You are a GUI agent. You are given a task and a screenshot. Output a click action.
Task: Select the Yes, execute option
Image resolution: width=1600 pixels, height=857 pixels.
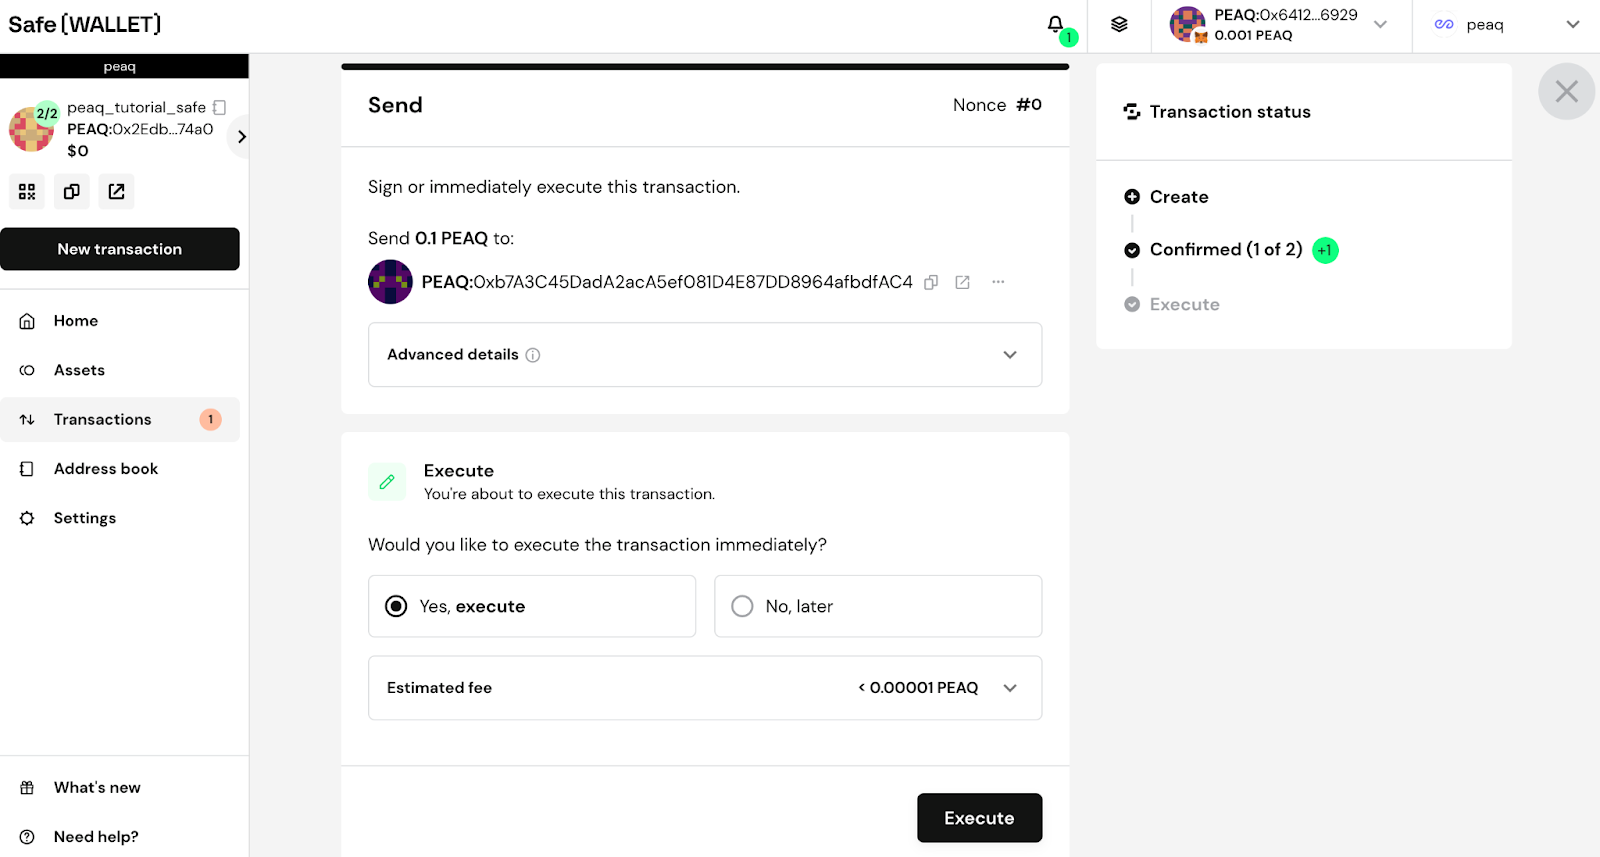coord(396,606)
